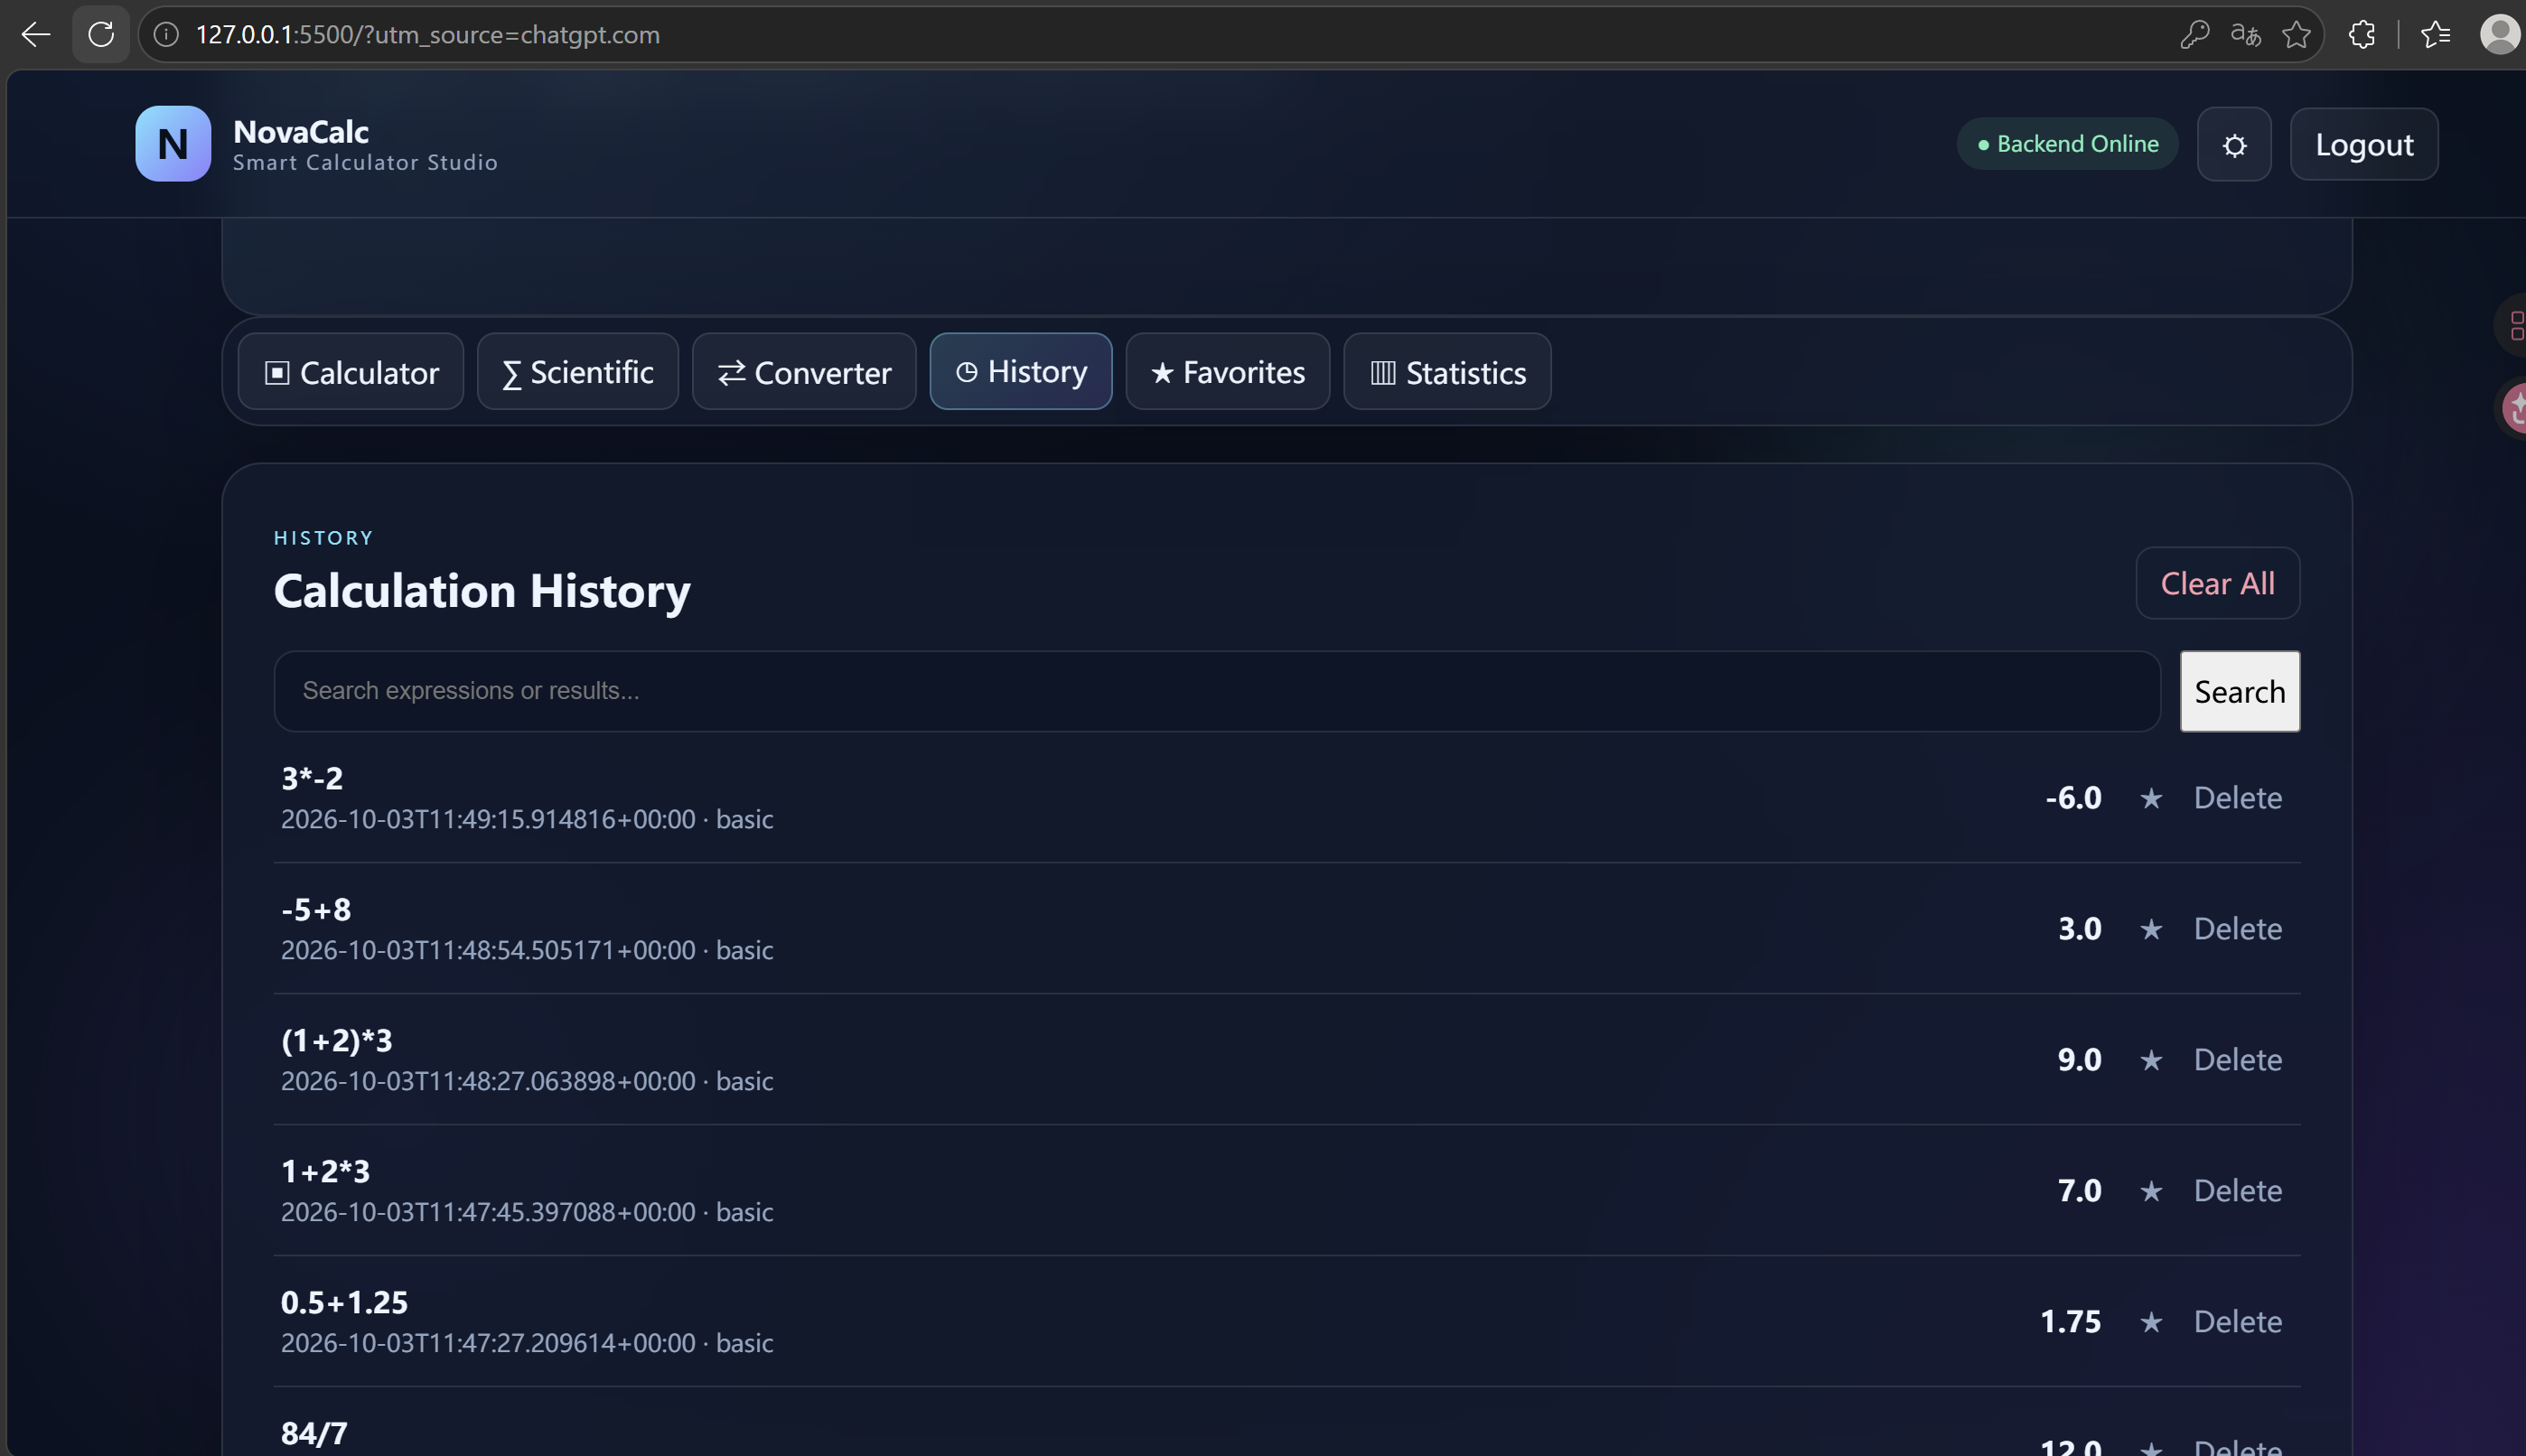The height and width of the screenshot is (1456, 2526).
Task: Delete the (1+2)*3 history entry
Action: click(2238, 1060)
